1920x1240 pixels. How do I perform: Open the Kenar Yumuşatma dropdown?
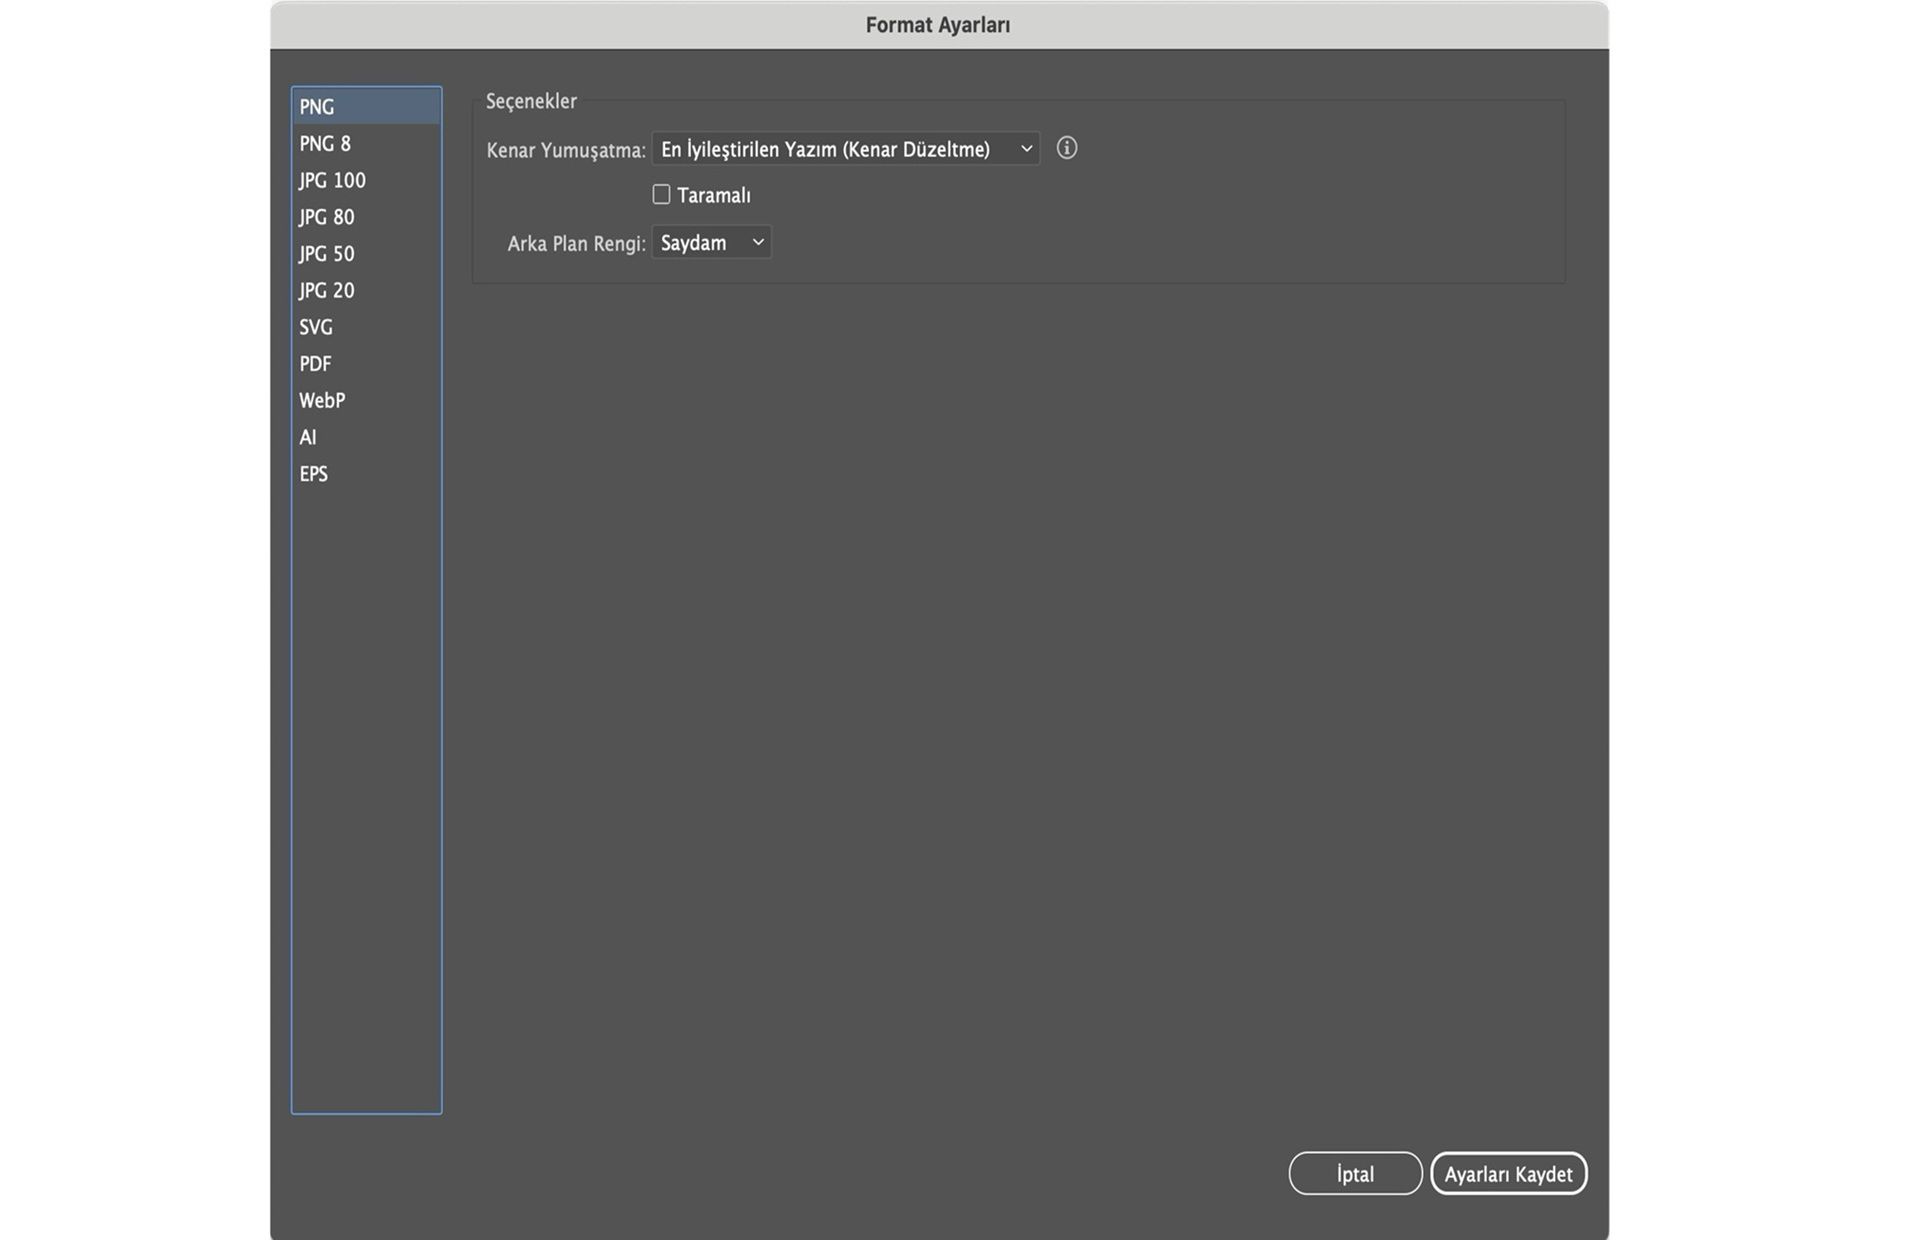coord(845,149)
